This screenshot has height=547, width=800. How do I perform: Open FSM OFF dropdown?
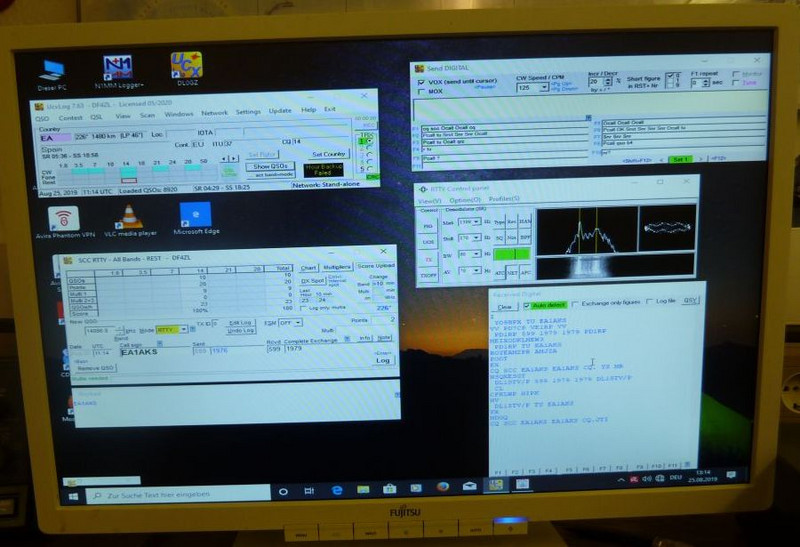click(x=298, y=322)
